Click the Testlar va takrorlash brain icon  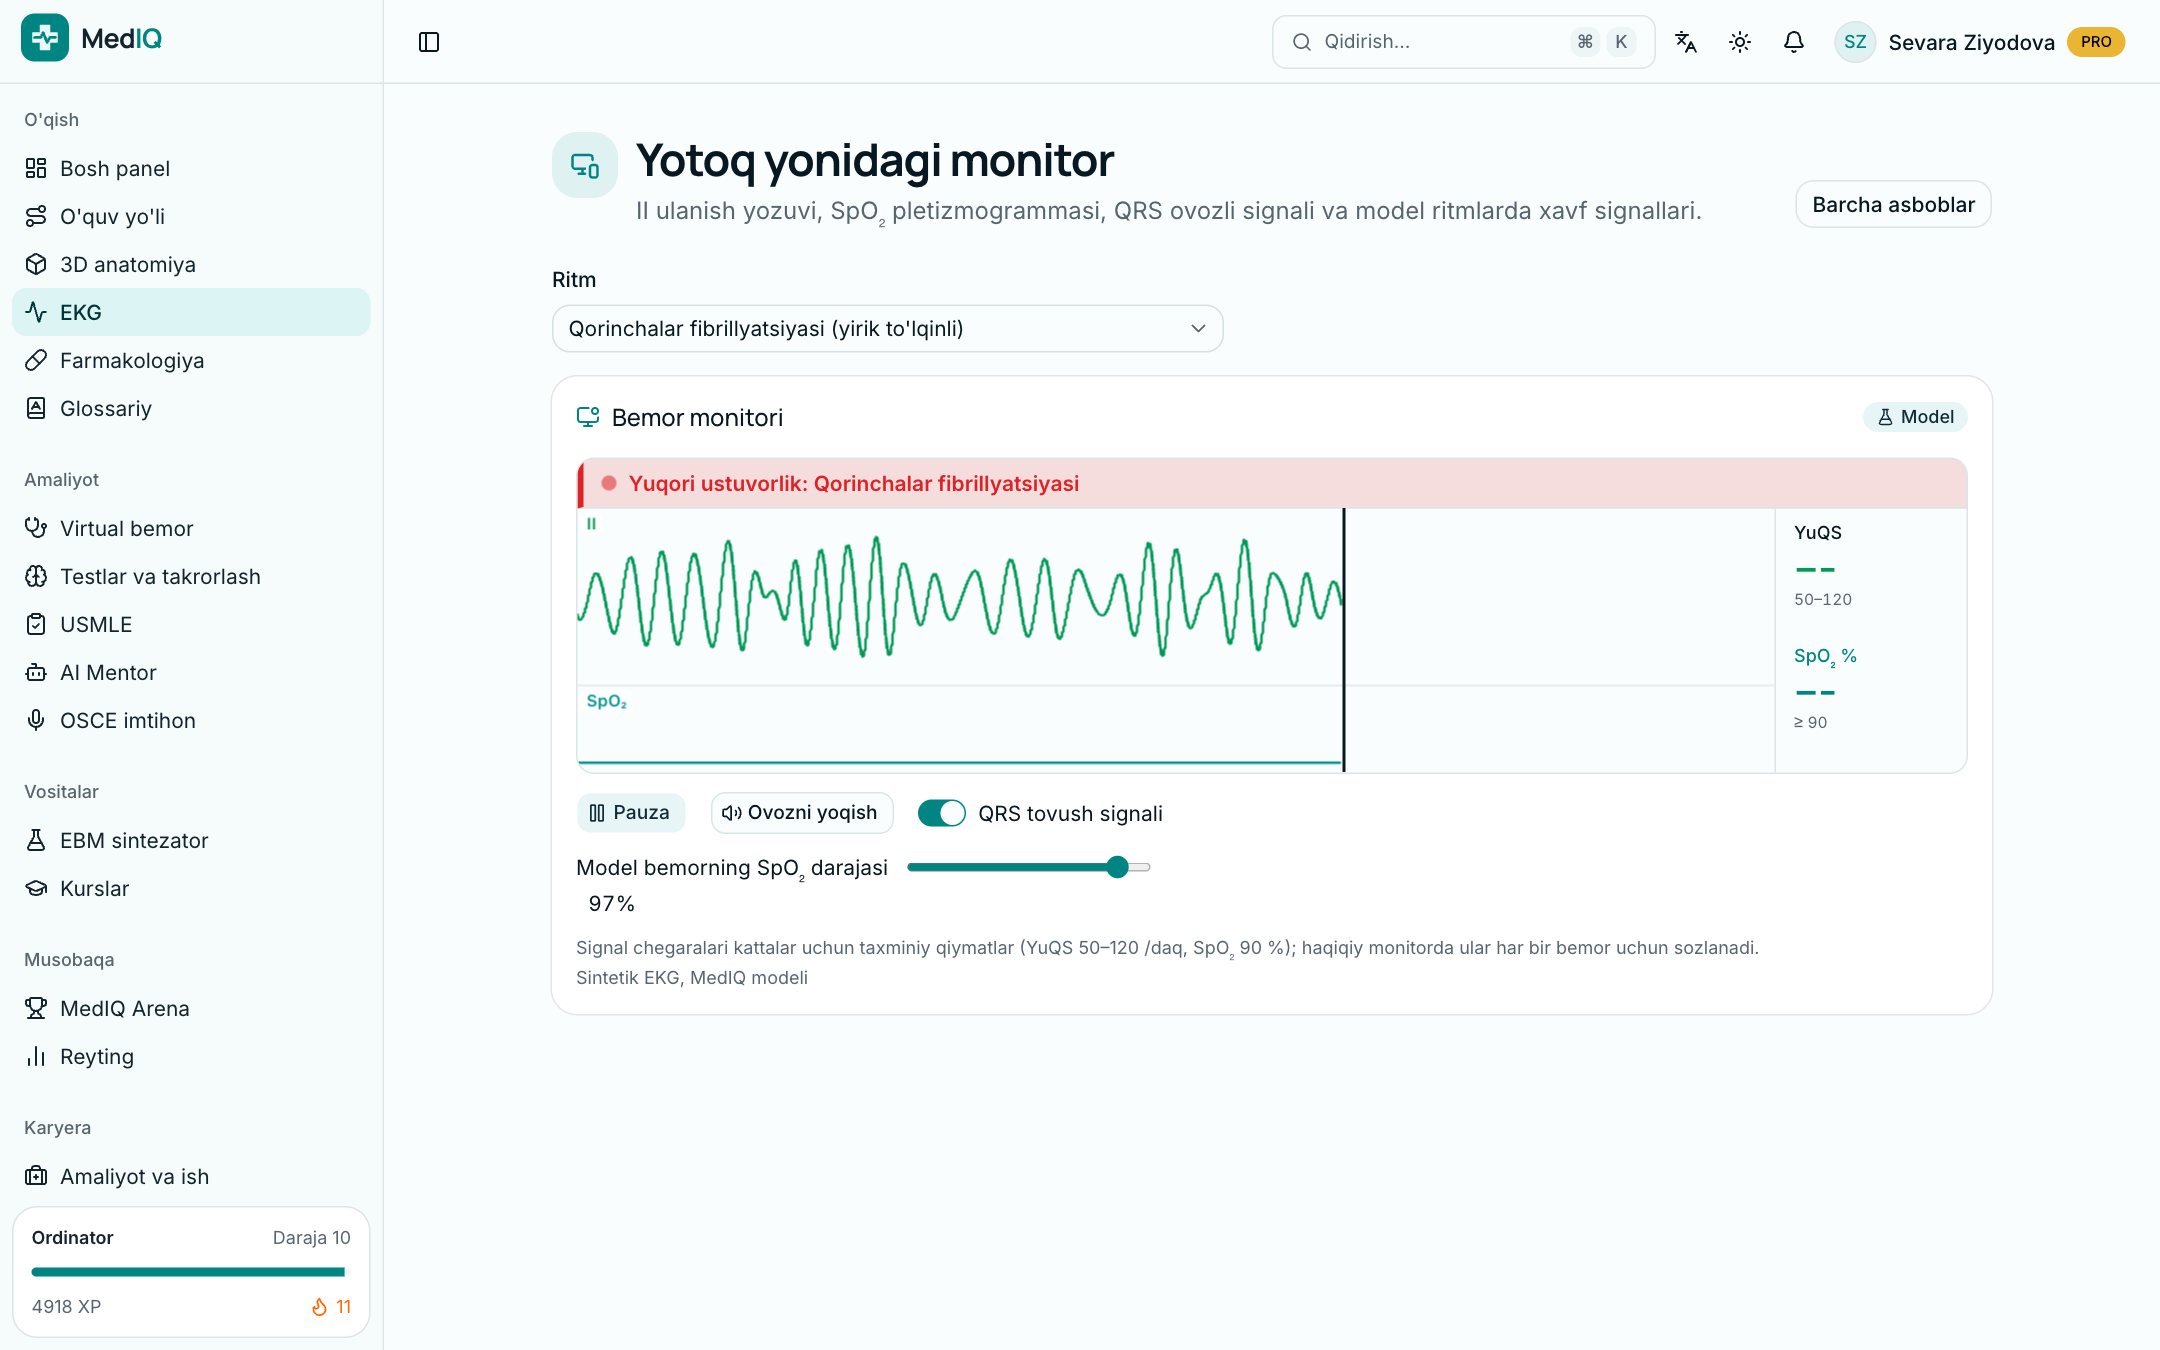click(x=36, y=576)
